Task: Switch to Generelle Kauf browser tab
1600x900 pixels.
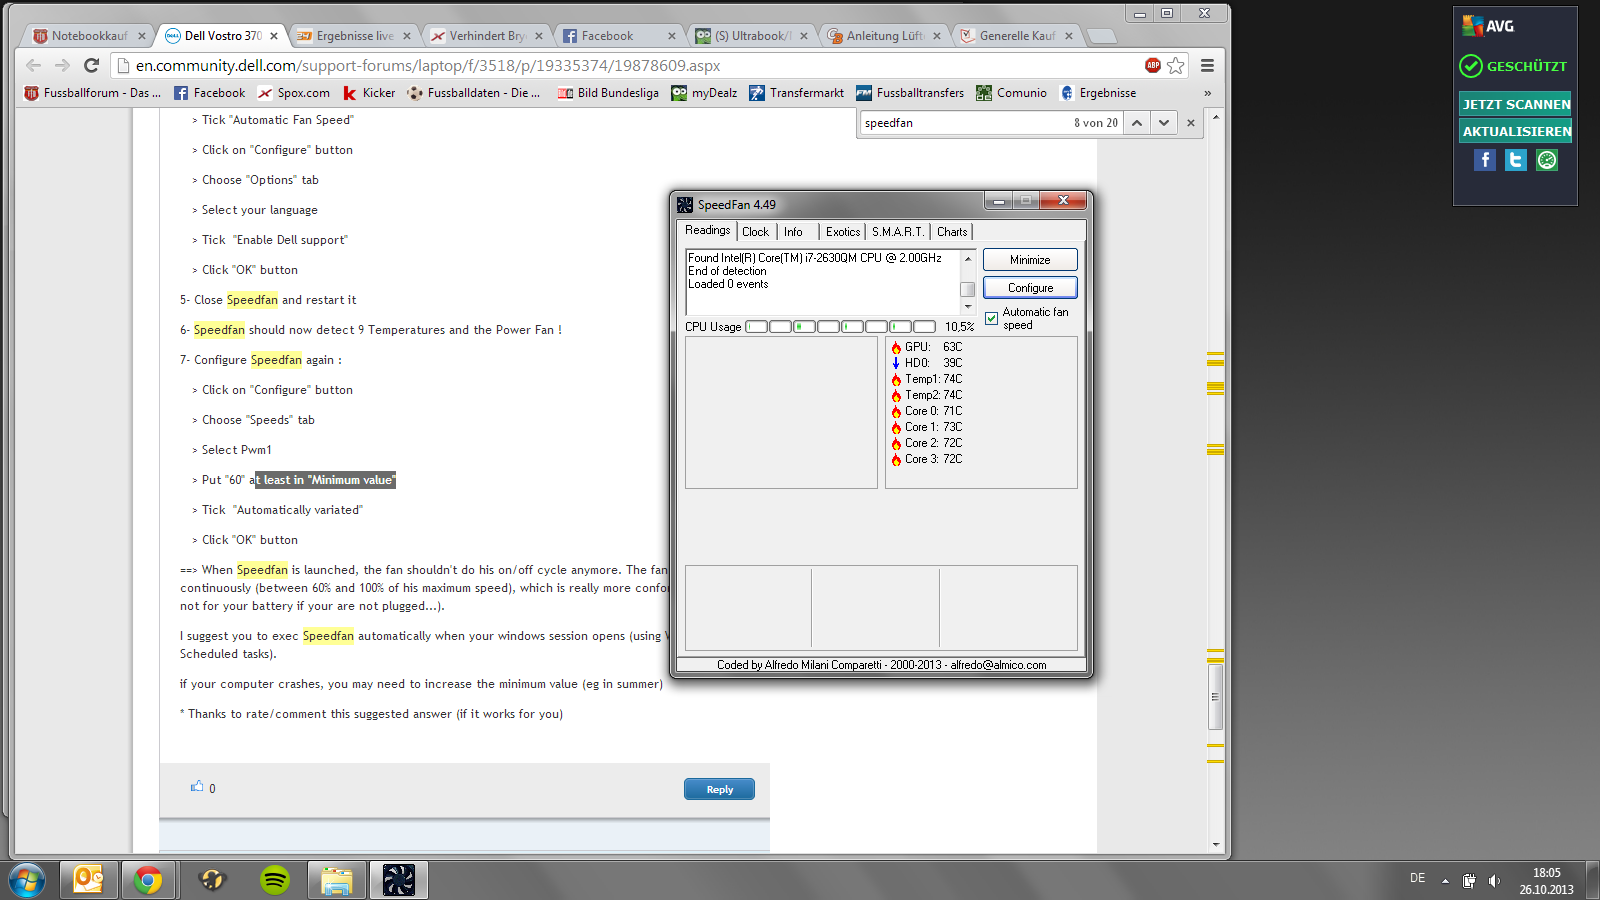Action: pos(1015,36)
